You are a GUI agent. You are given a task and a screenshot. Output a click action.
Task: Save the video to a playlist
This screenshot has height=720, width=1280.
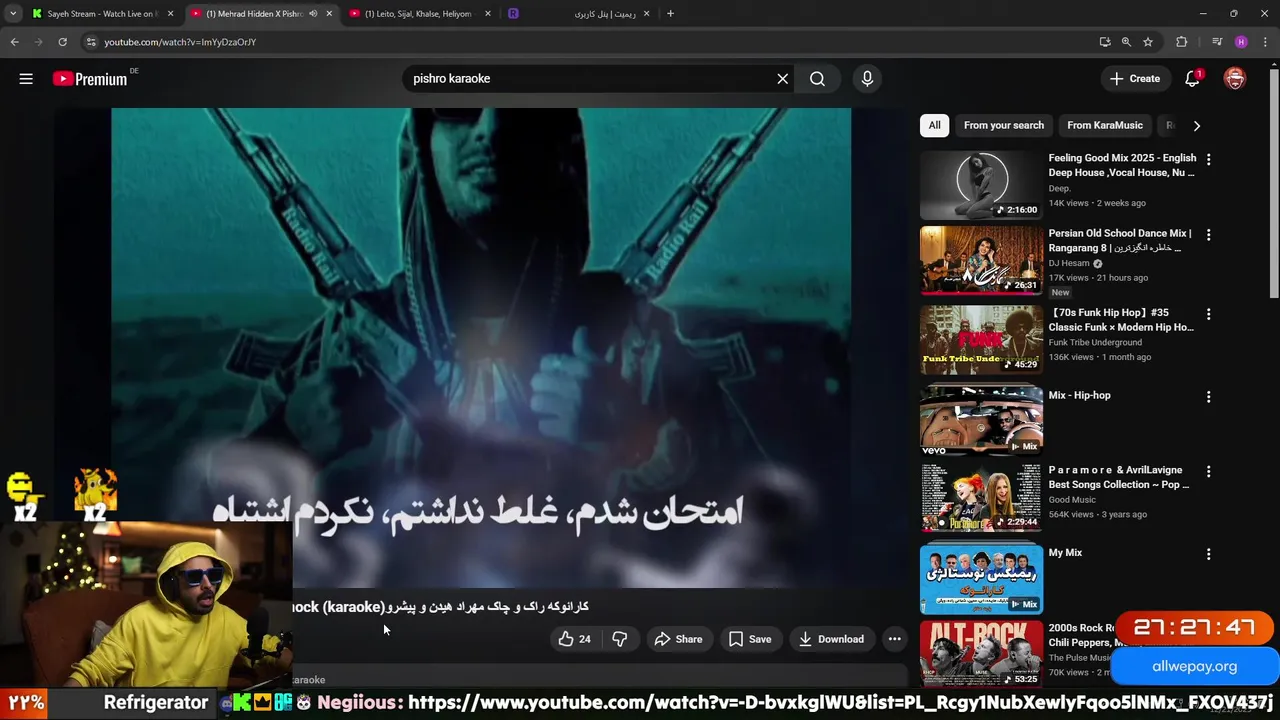click(749, 639)
